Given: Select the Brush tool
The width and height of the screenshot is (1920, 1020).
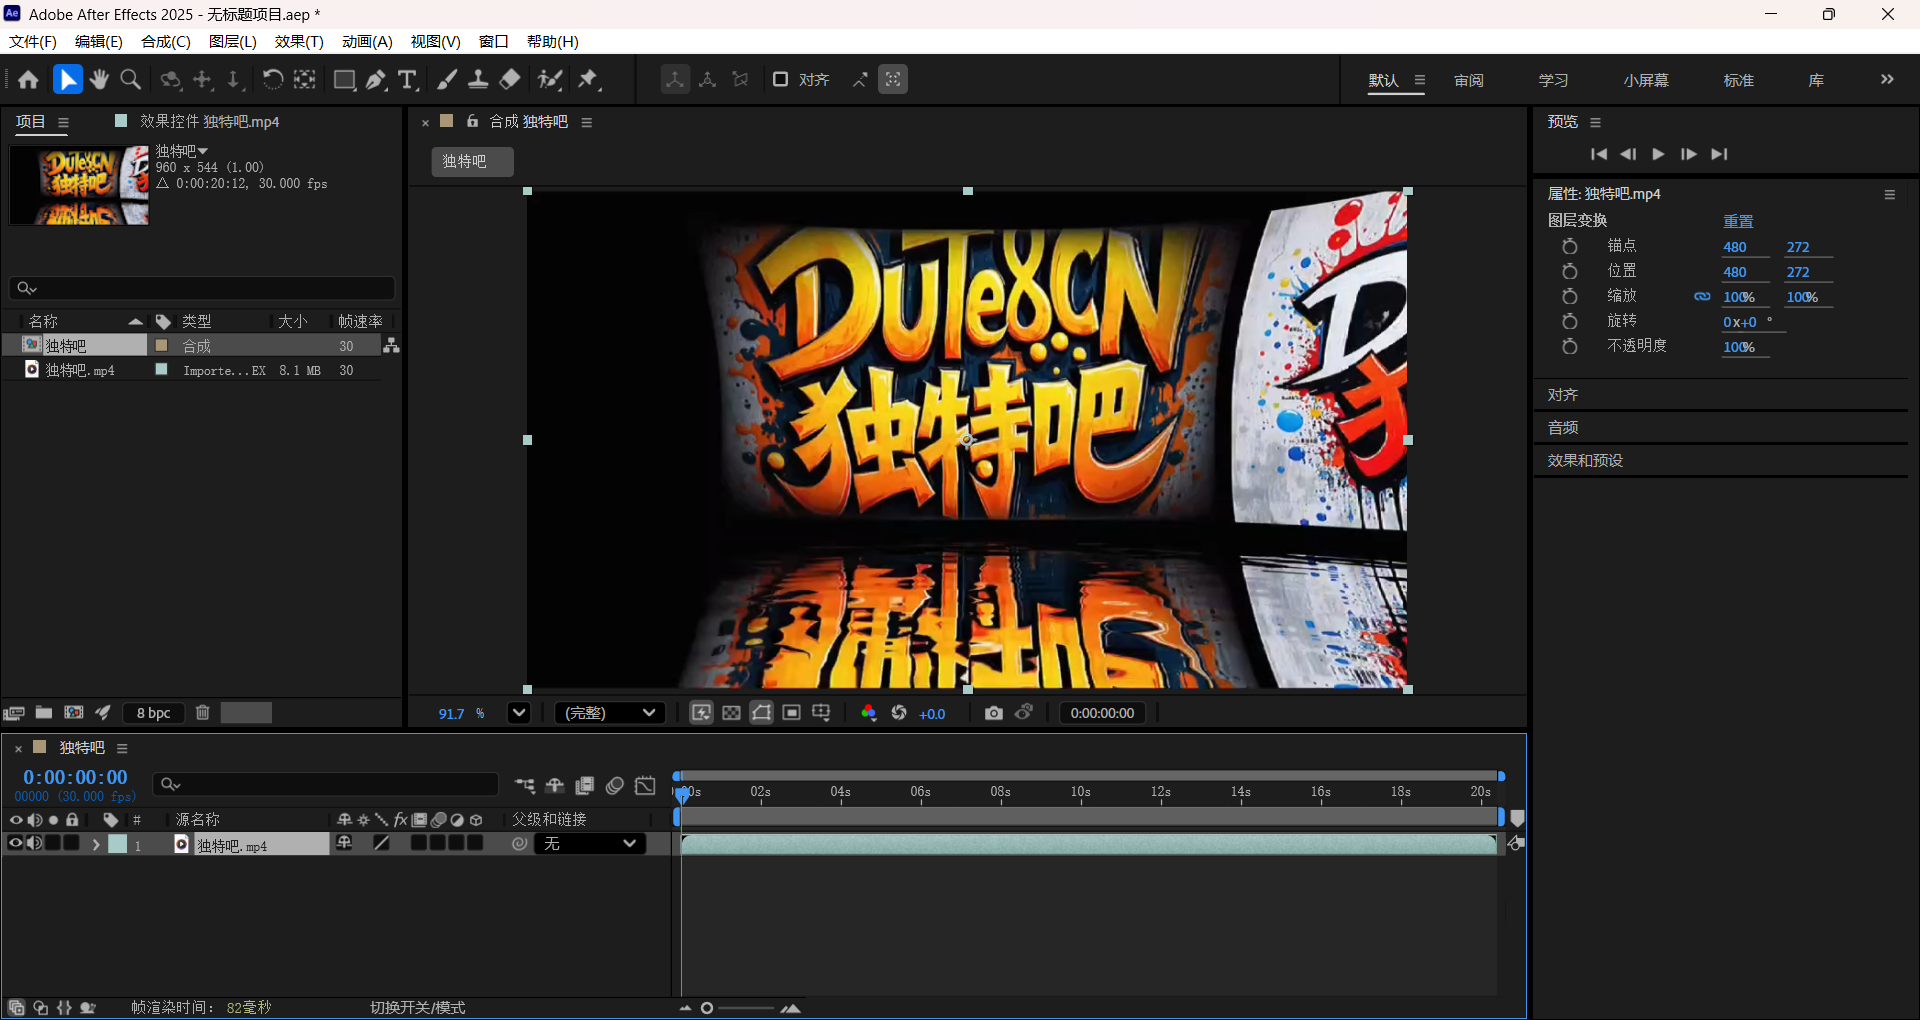Looking at the screenshot, I should (447, 80).
